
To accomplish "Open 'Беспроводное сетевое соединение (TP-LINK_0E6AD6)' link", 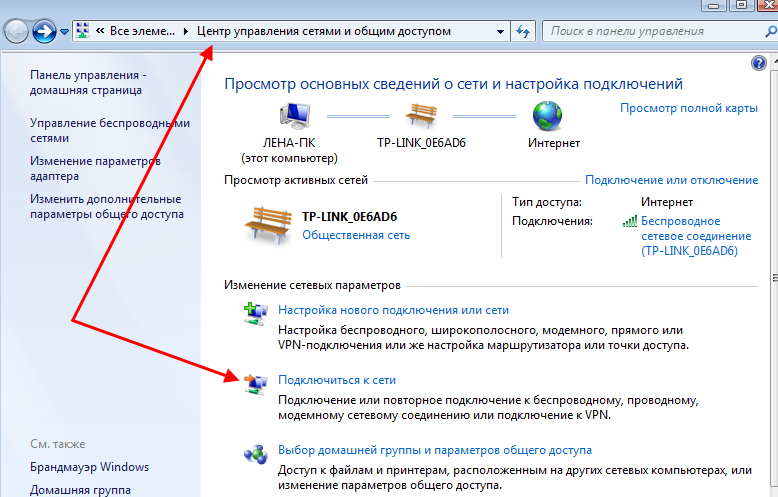I will tap(696, 236).
